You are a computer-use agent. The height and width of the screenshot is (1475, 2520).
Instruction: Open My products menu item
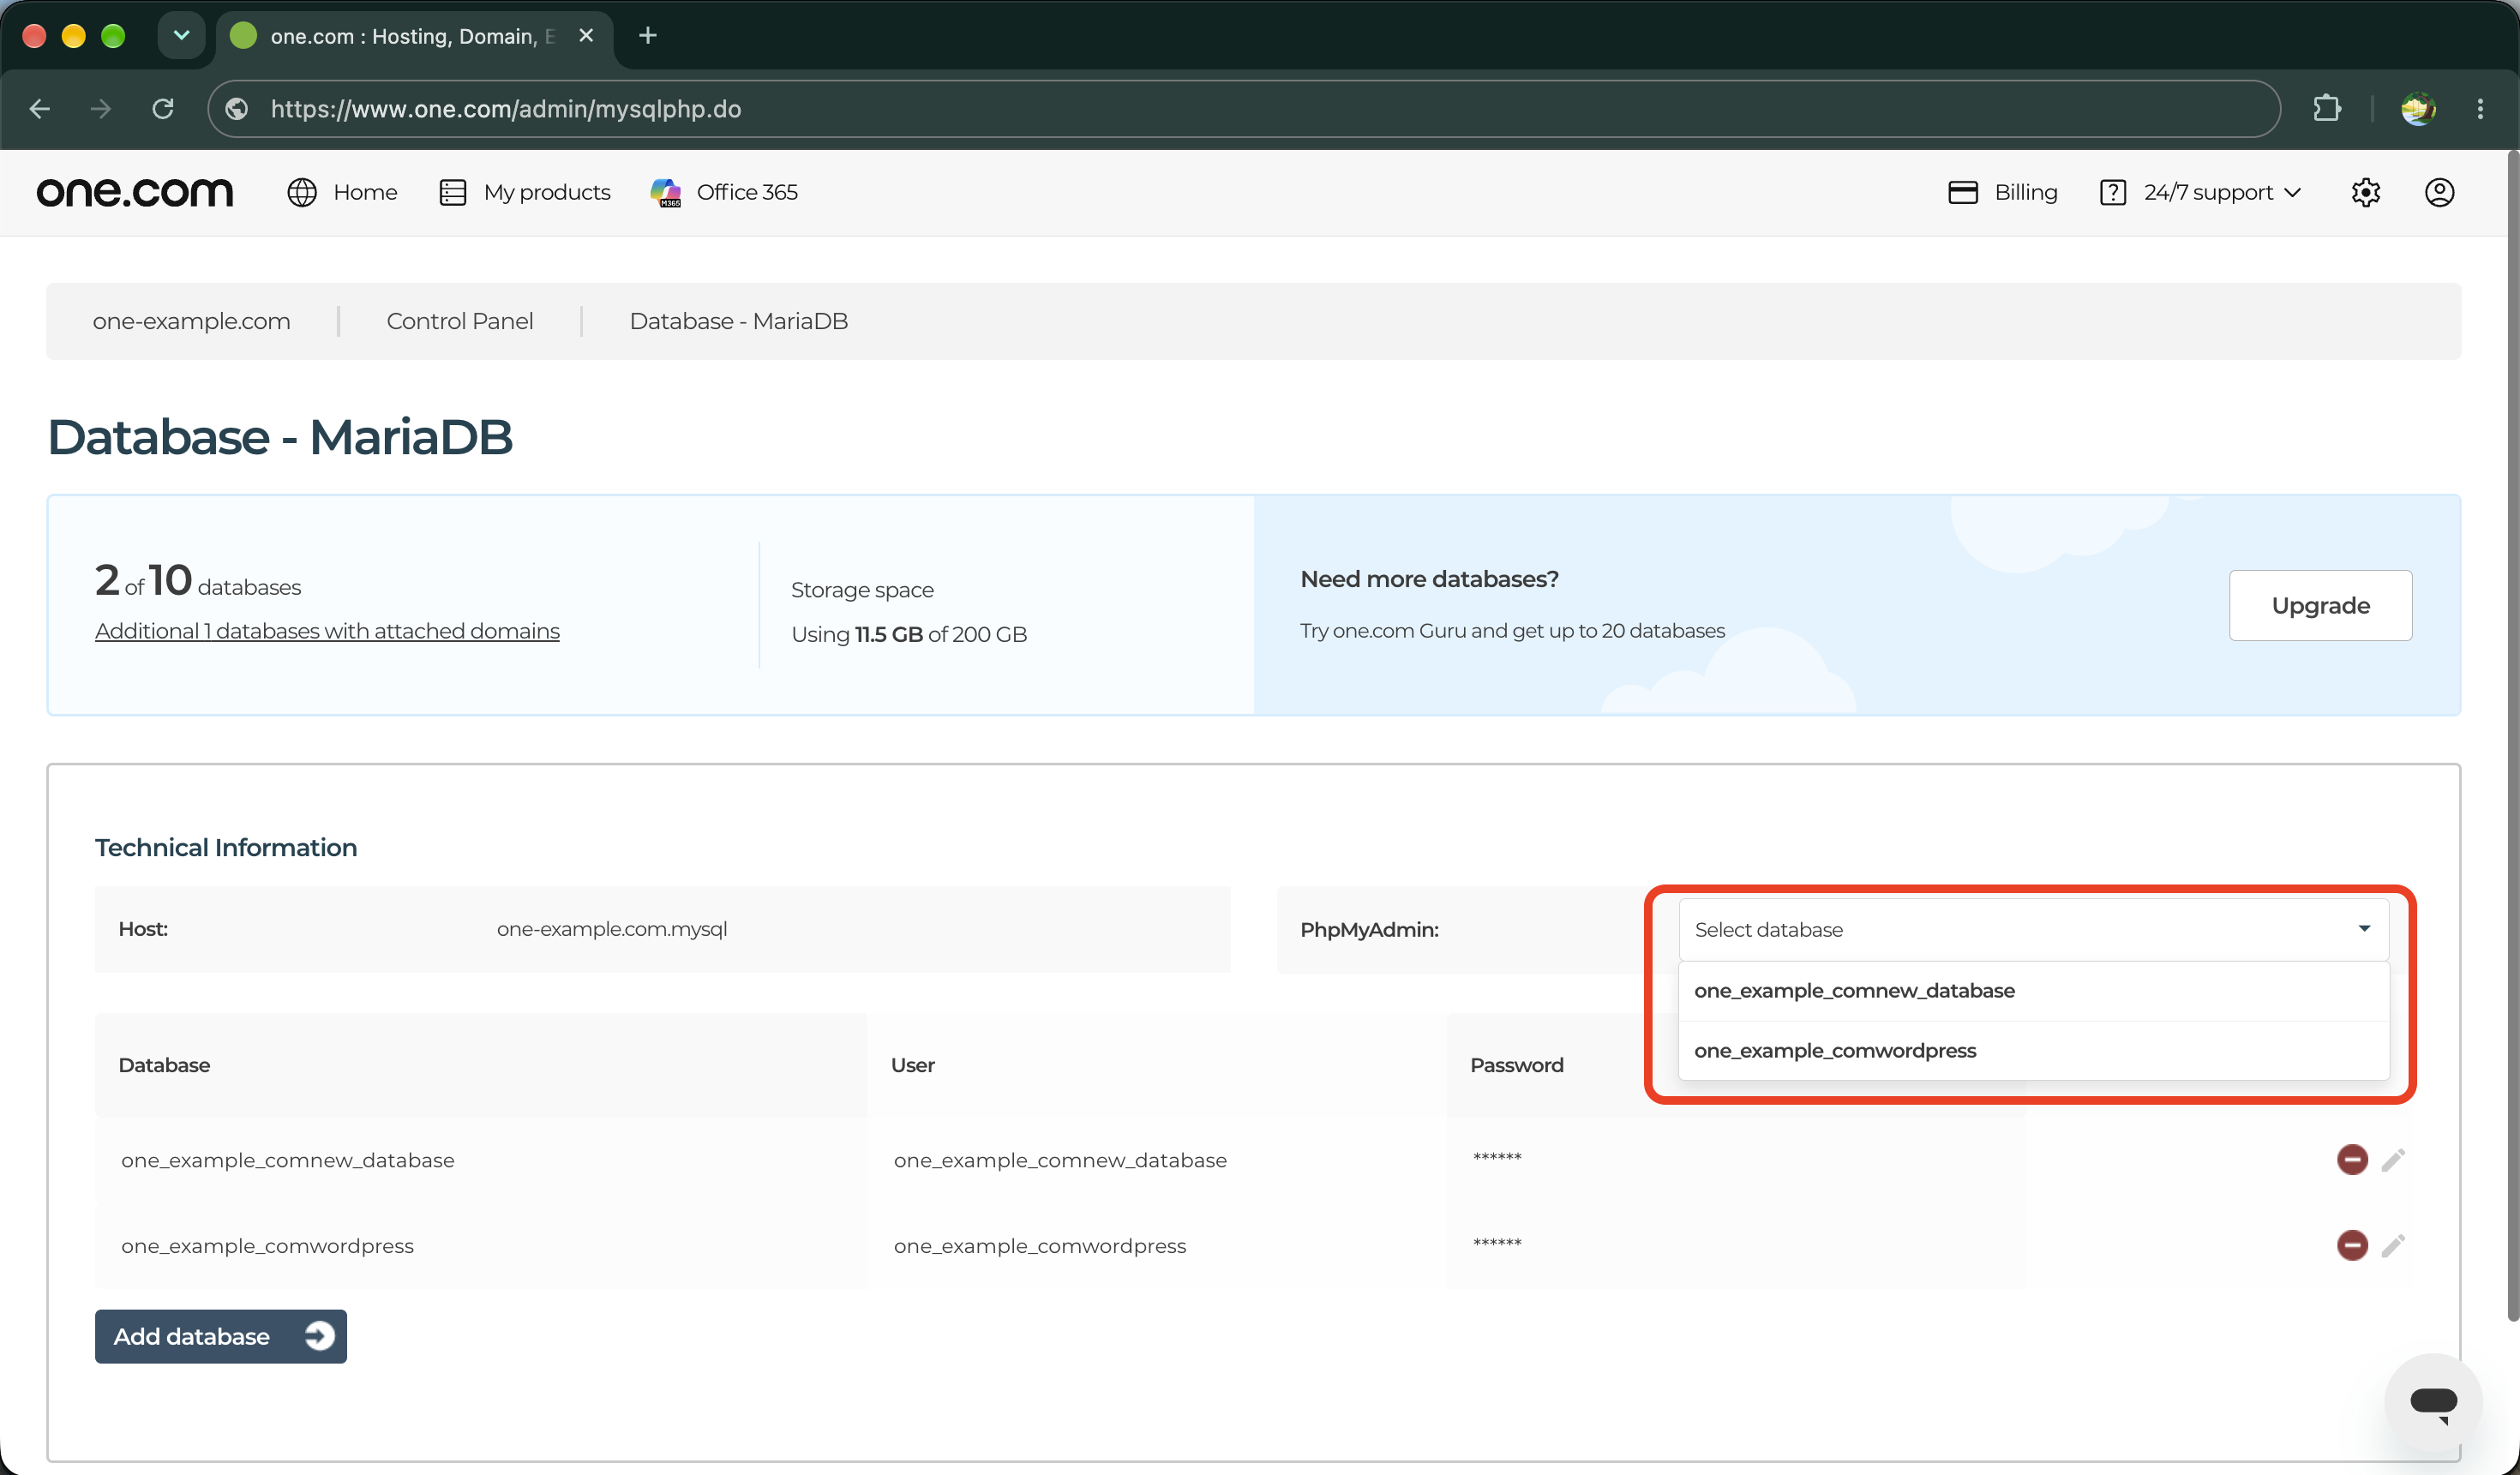pyautogui.click(x=525, y=192)
